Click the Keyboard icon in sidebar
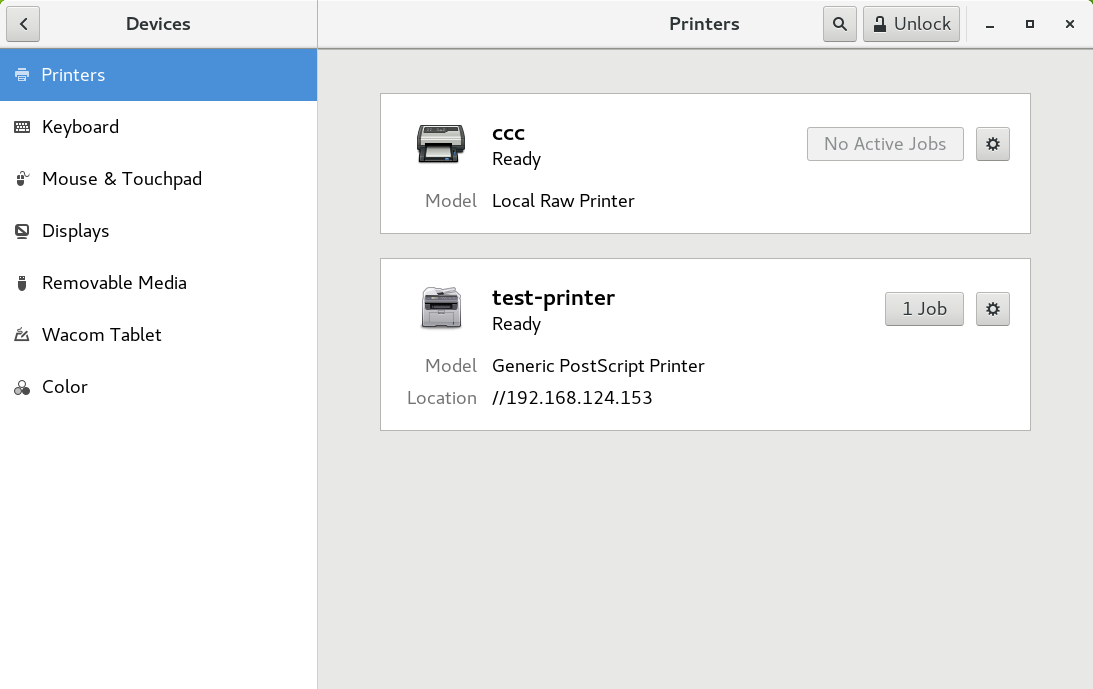 22,127
